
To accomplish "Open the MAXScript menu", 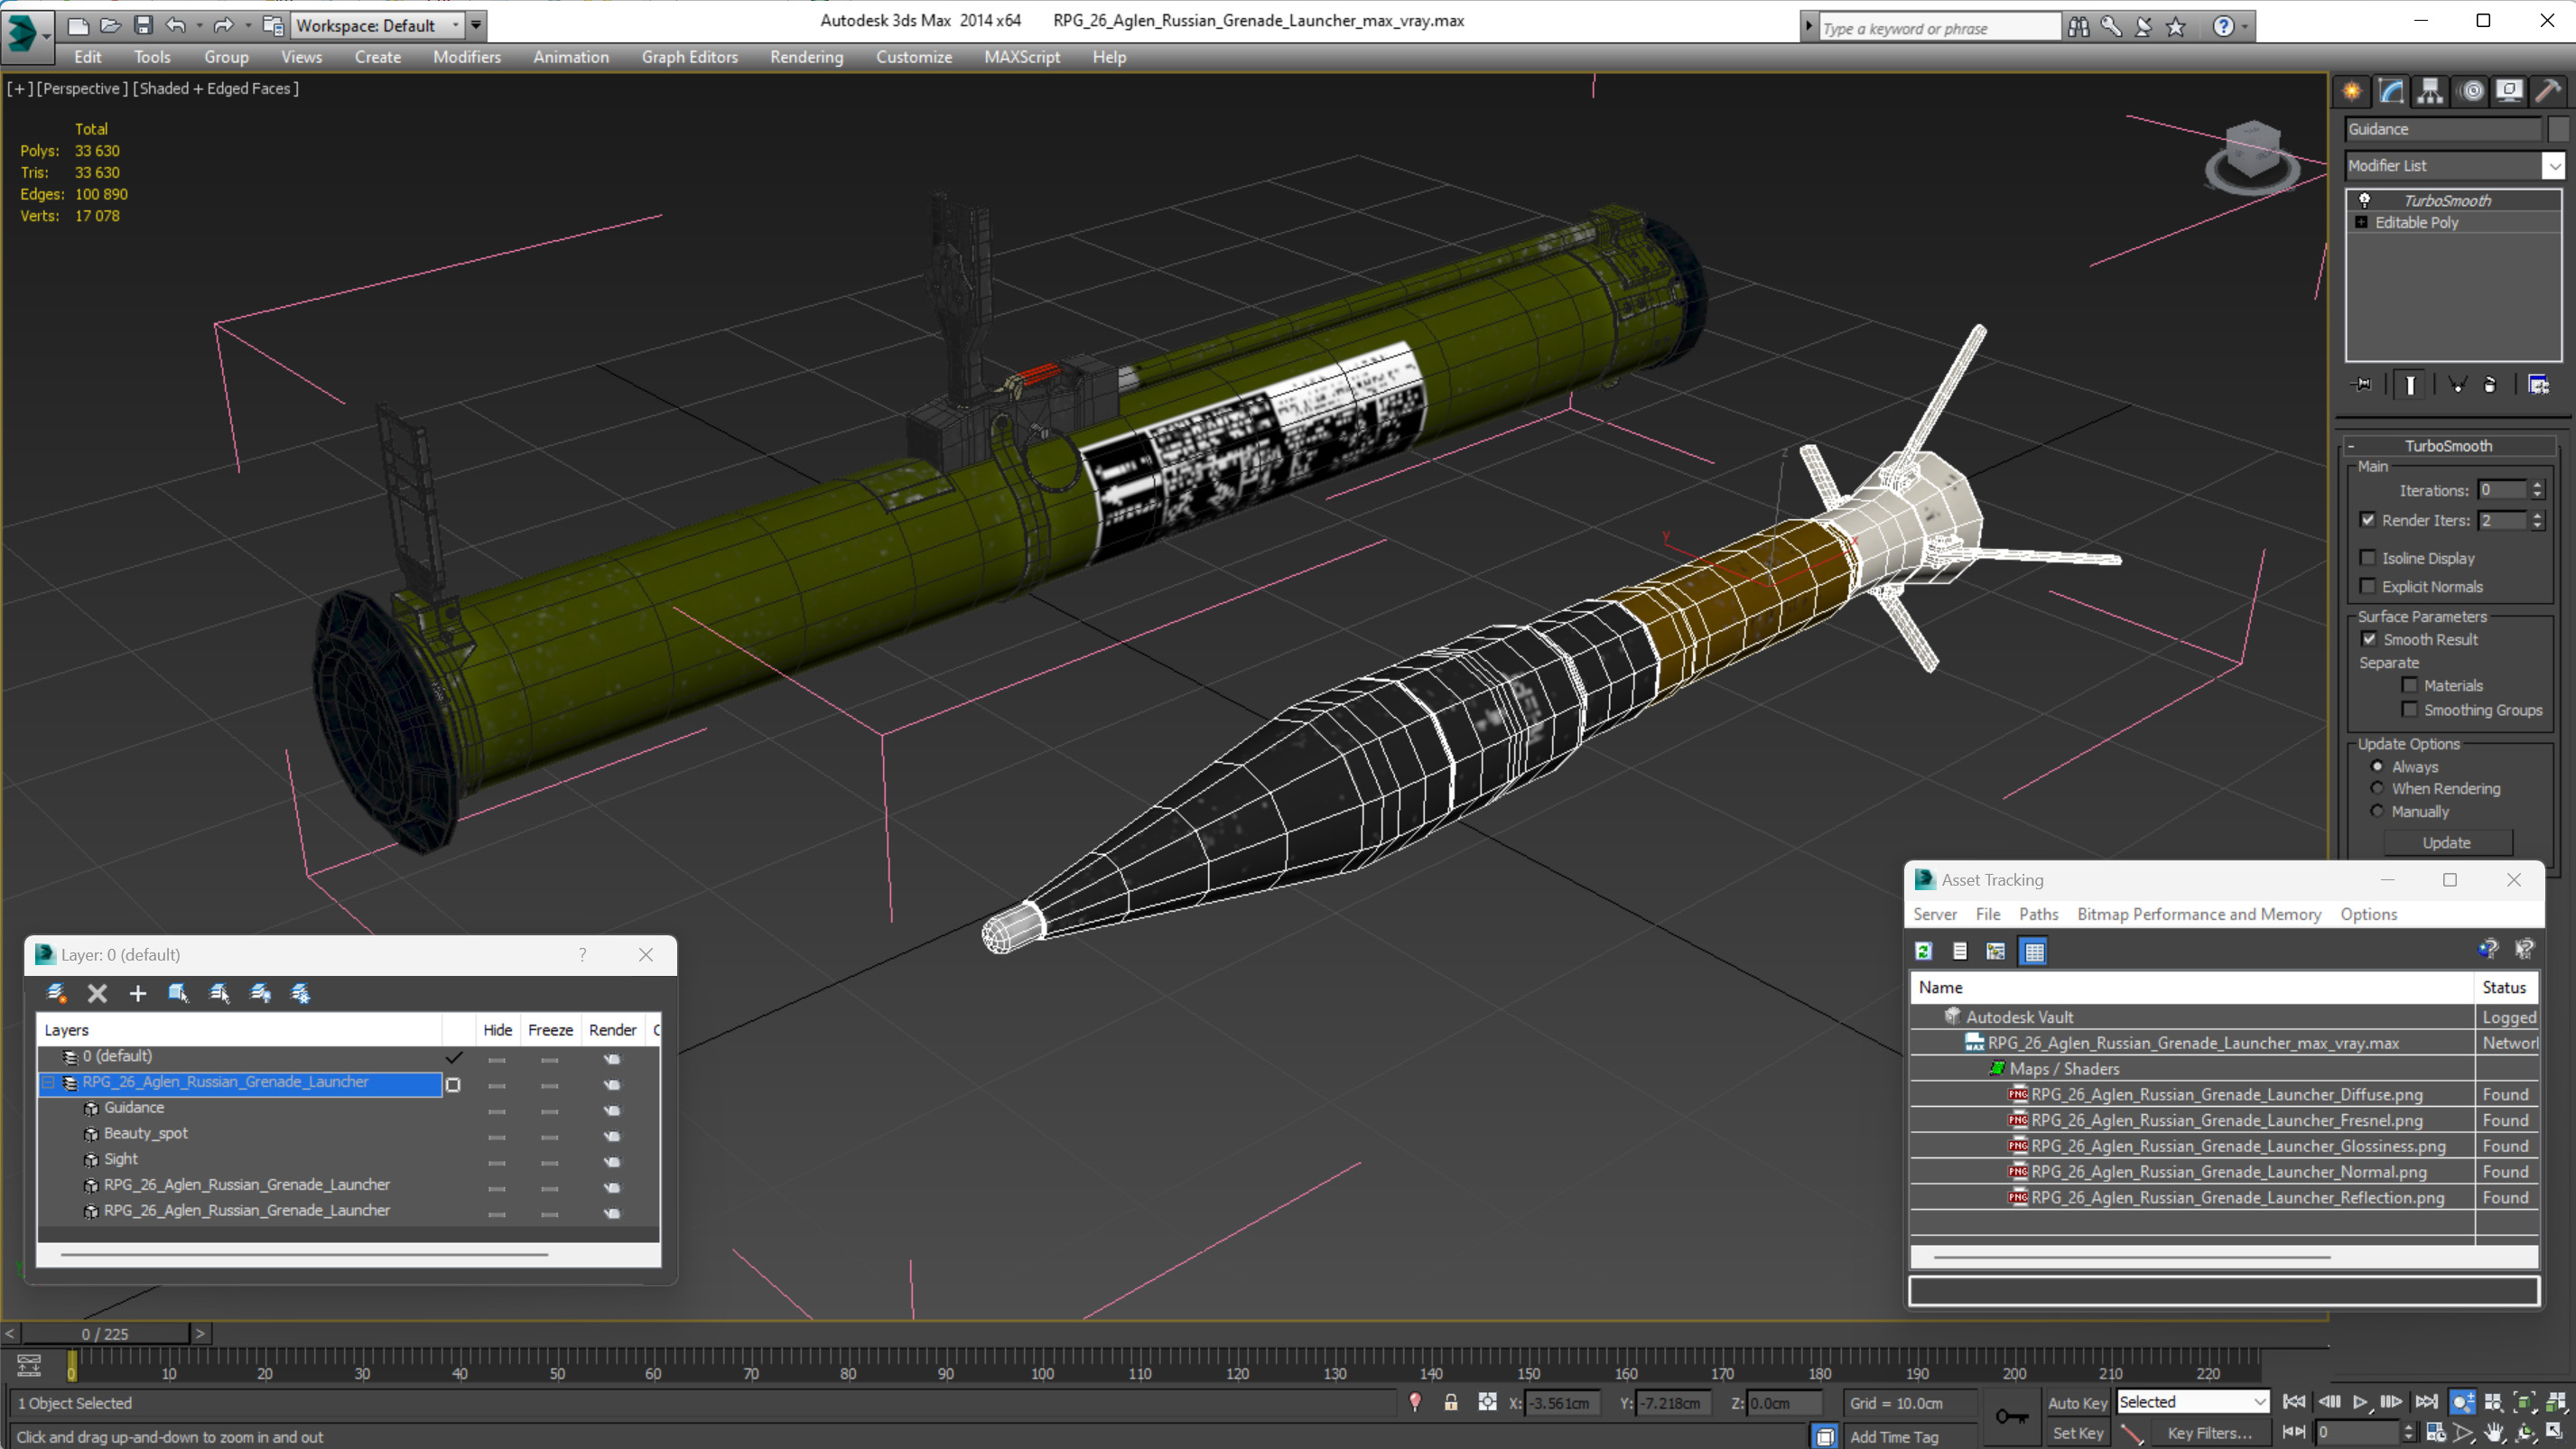I will click(x=1022, y=57).
